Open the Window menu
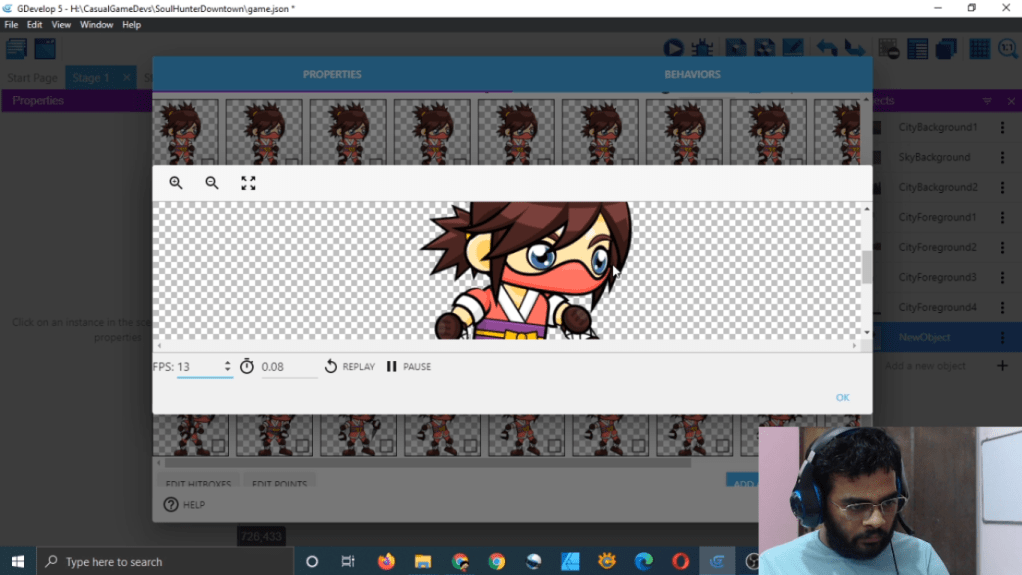 96,25
